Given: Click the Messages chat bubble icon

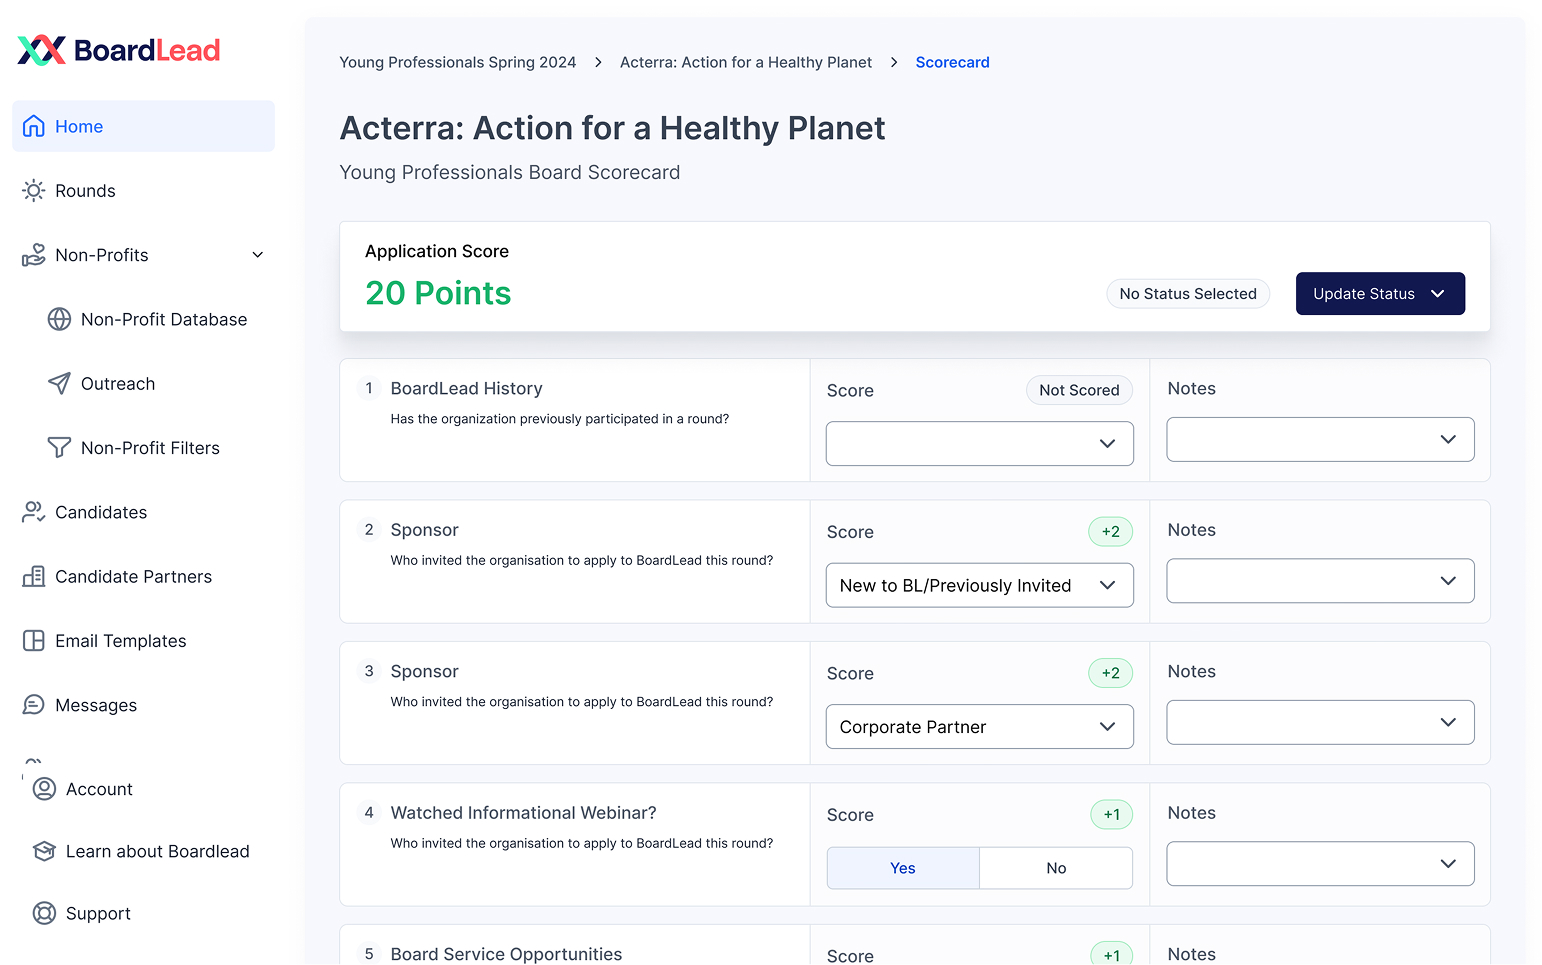Looking at the screenshot, I should click(34, 705).
